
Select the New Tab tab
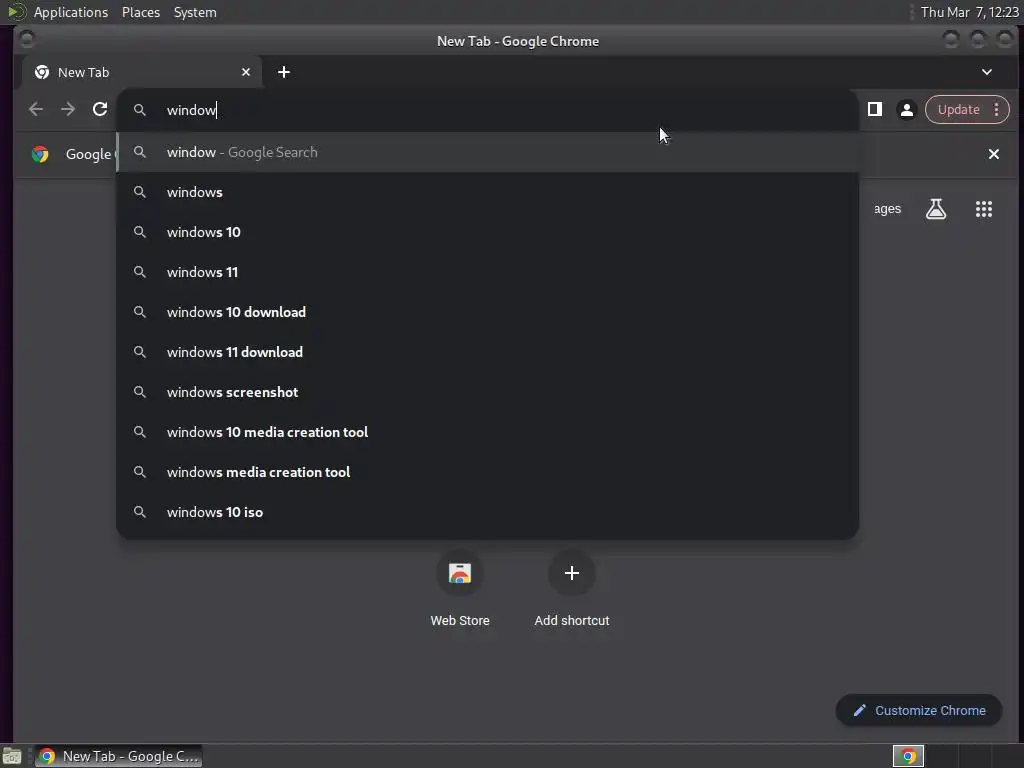(x=142, y=72)
